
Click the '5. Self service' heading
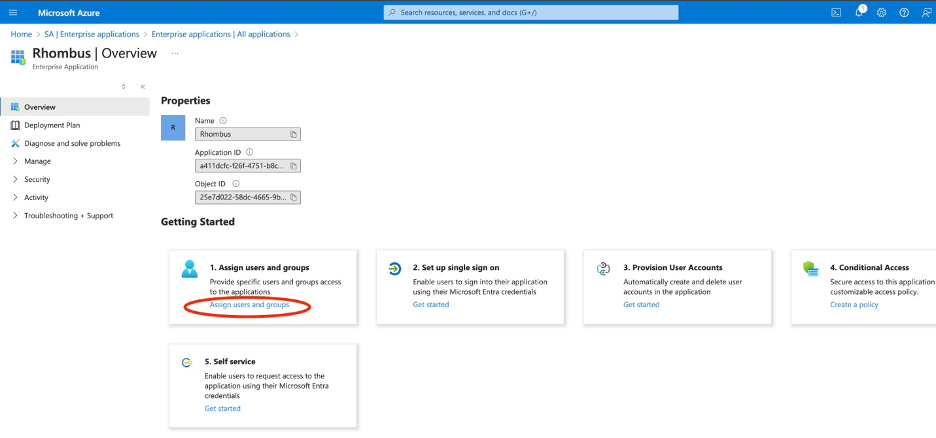click(x=230, y=362)
